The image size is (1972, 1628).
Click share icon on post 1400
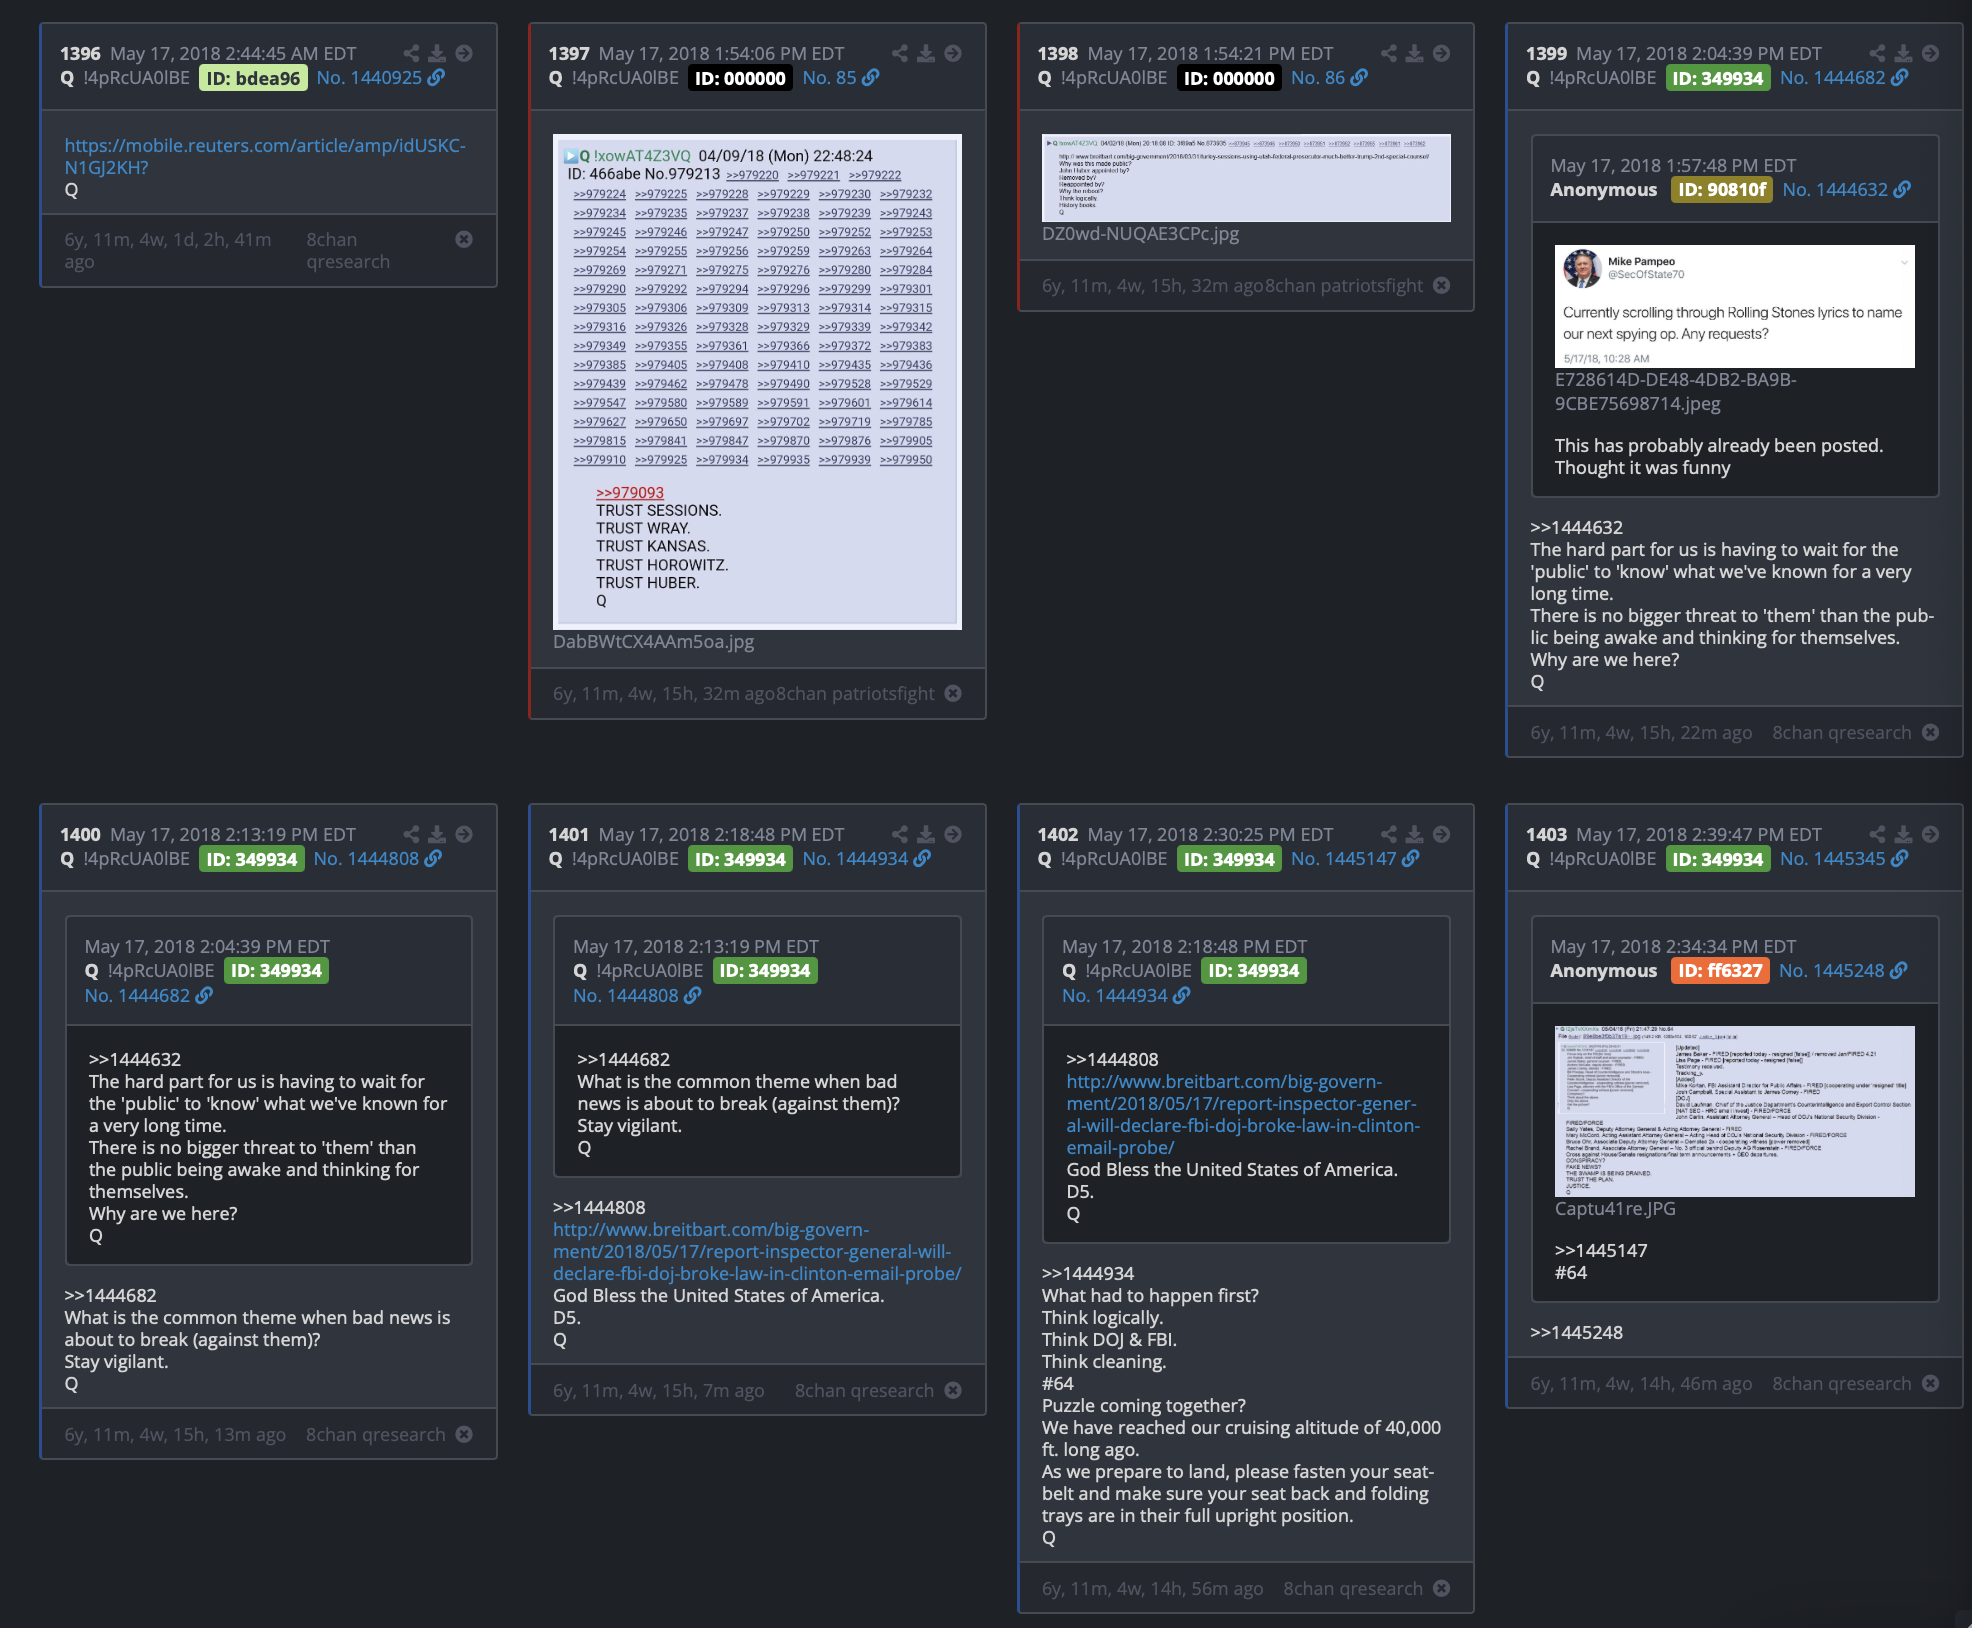click(x=411, y=835)
